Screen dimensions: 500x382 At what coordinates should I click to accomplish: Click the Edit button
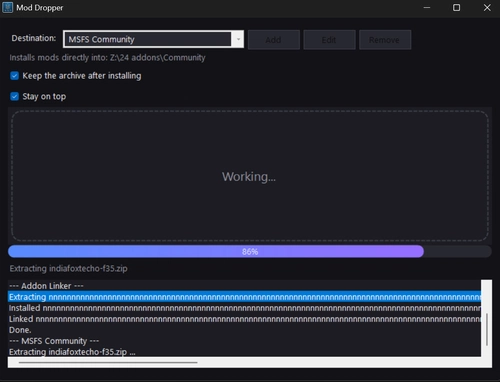click(x=329, y=40)
